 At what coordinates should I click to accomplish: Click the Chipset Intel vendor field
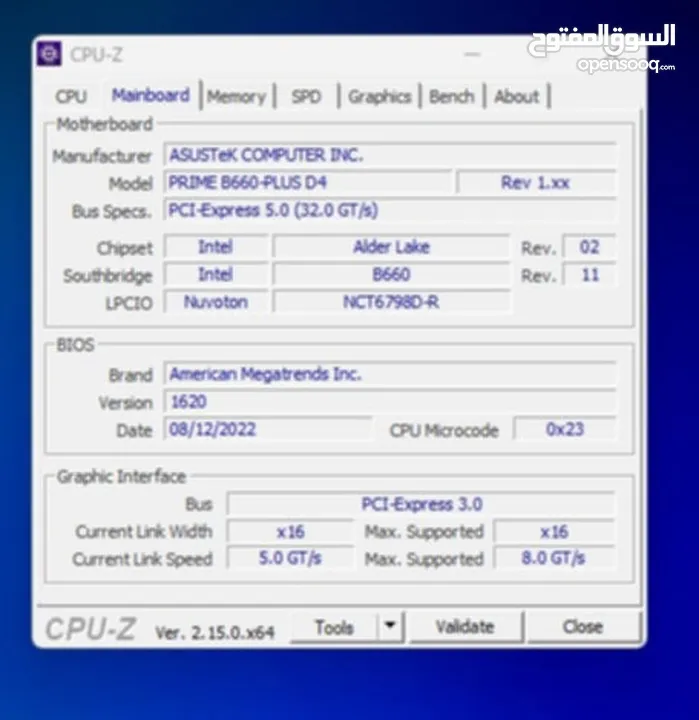pos(215,247)
